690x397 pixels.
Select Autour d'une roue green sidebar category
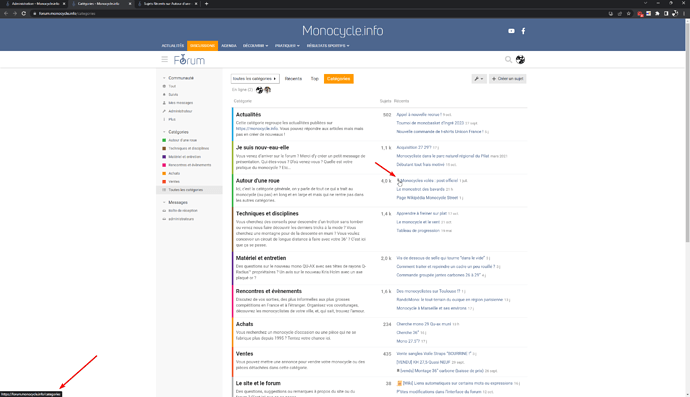(182, 140)
